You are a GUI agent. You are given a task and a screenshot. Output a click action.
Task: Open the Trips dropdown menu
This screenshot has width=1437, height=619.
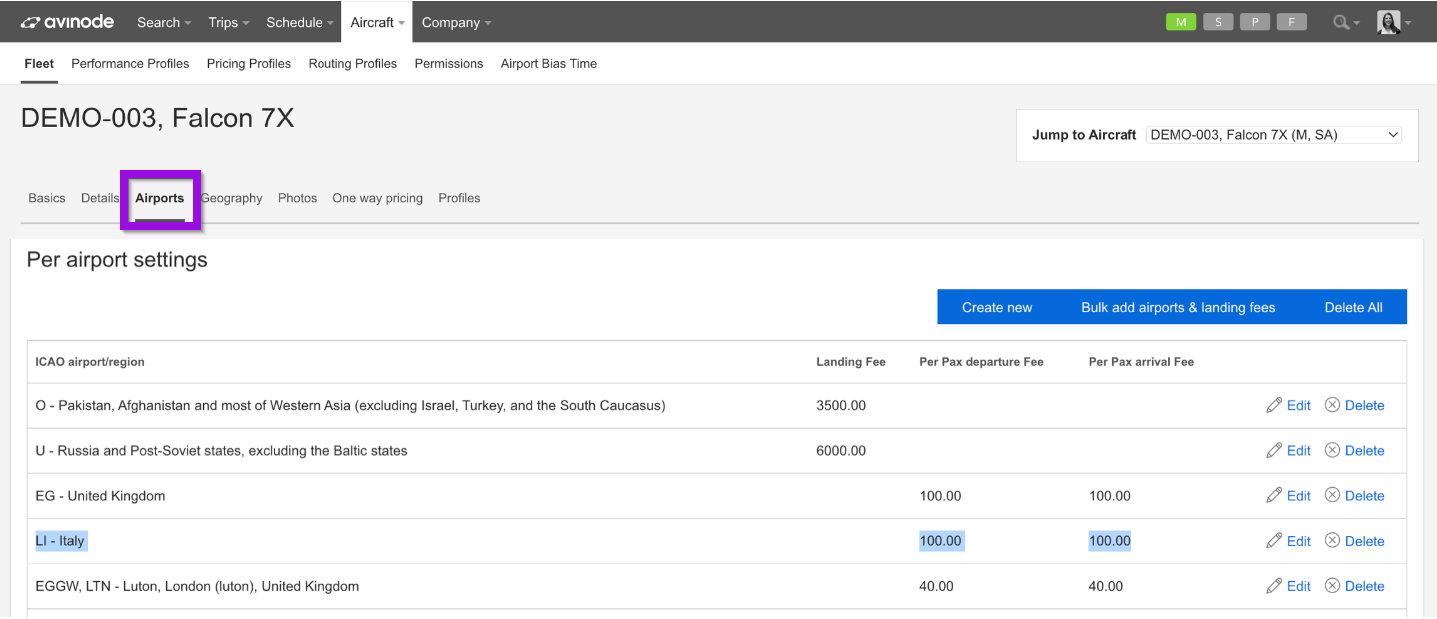[229, 22]
